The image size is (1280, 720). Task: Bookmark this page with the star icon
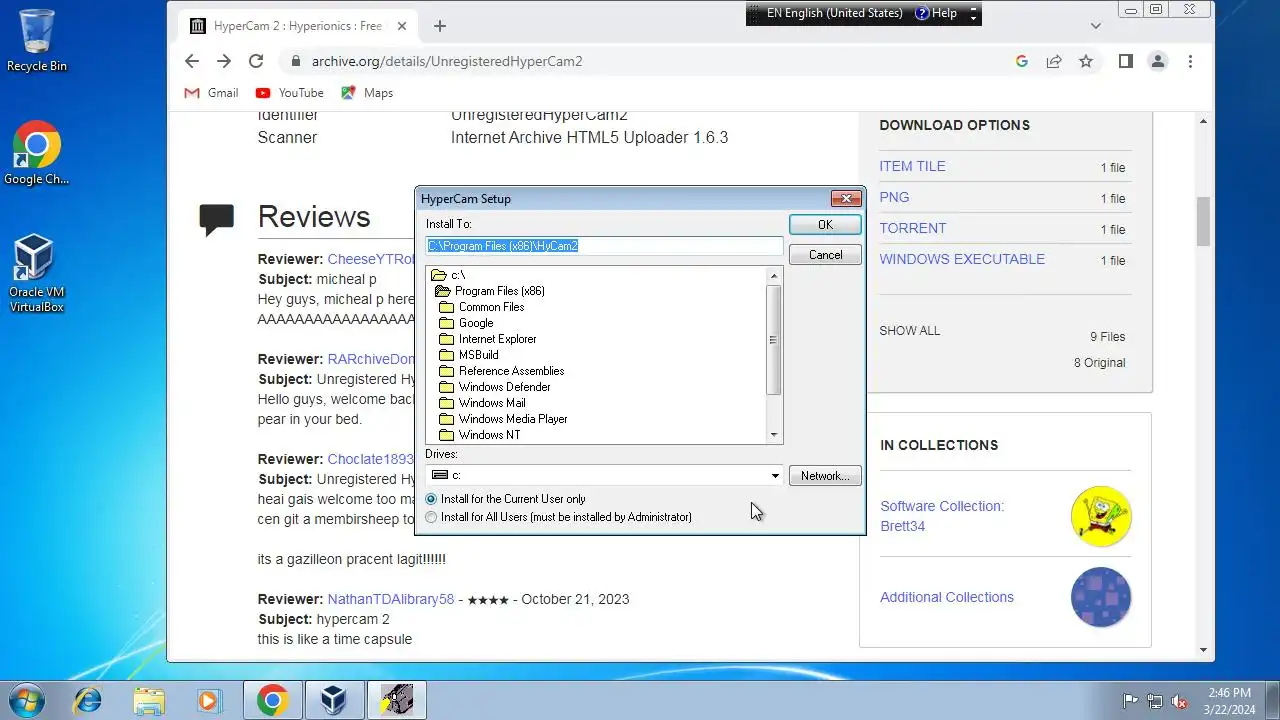1086,61
